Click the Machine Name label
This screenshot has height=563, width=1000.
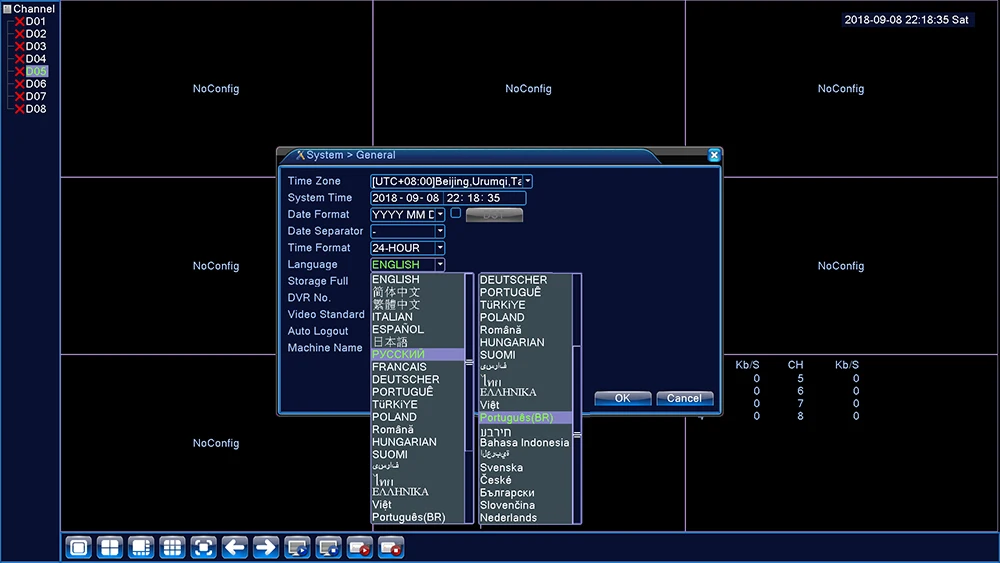325,347
